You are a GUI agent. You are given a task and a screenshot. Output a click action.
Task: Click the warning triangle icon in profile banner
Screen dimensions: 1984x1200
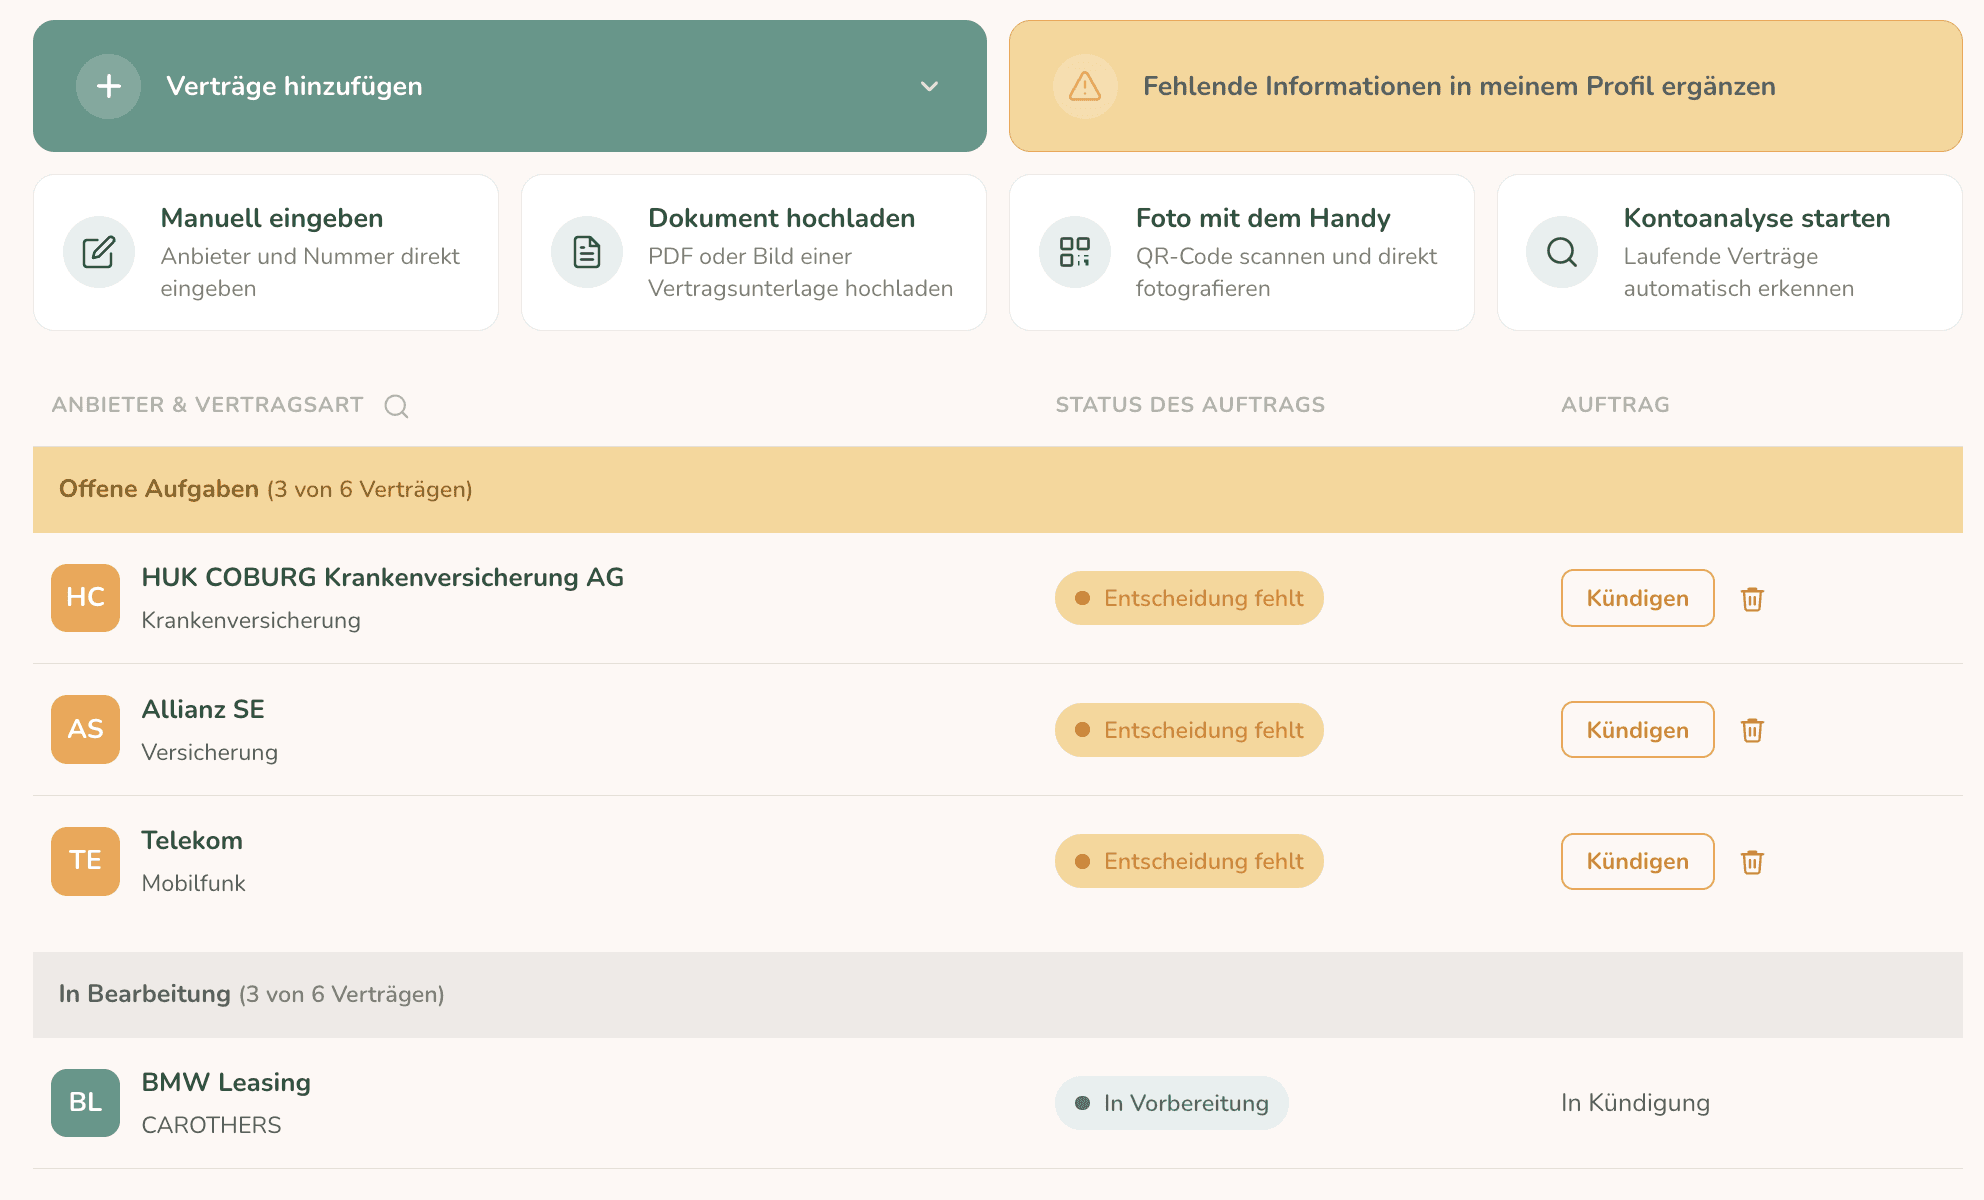click(x=1085, y=86)
